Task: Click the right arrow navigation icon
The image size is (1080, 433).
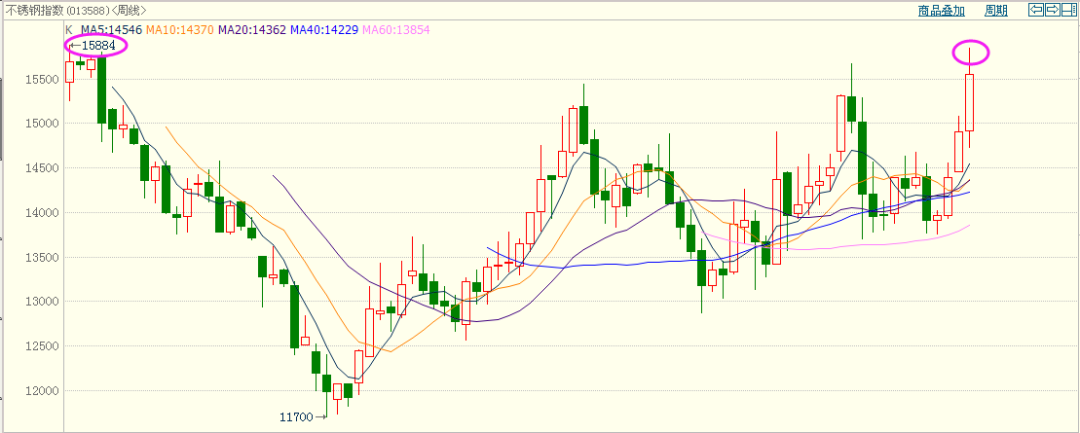Action: (x=1052, y=10)
